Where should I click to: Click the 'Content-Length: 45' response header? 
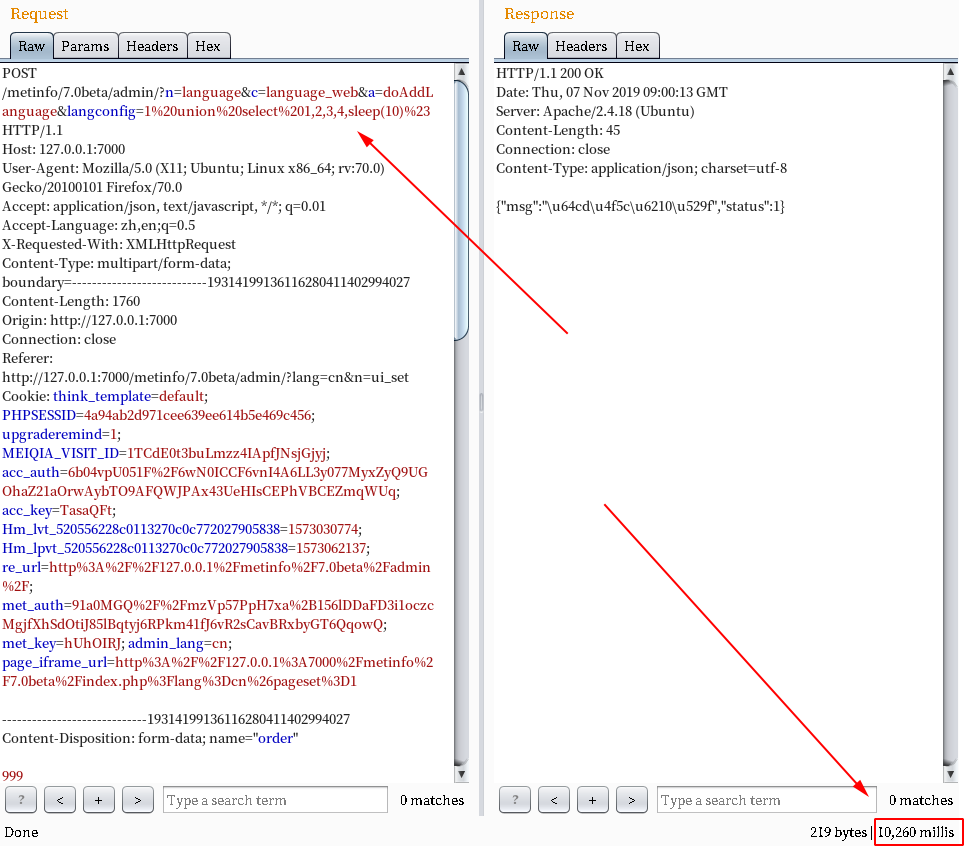click(558, 131)
